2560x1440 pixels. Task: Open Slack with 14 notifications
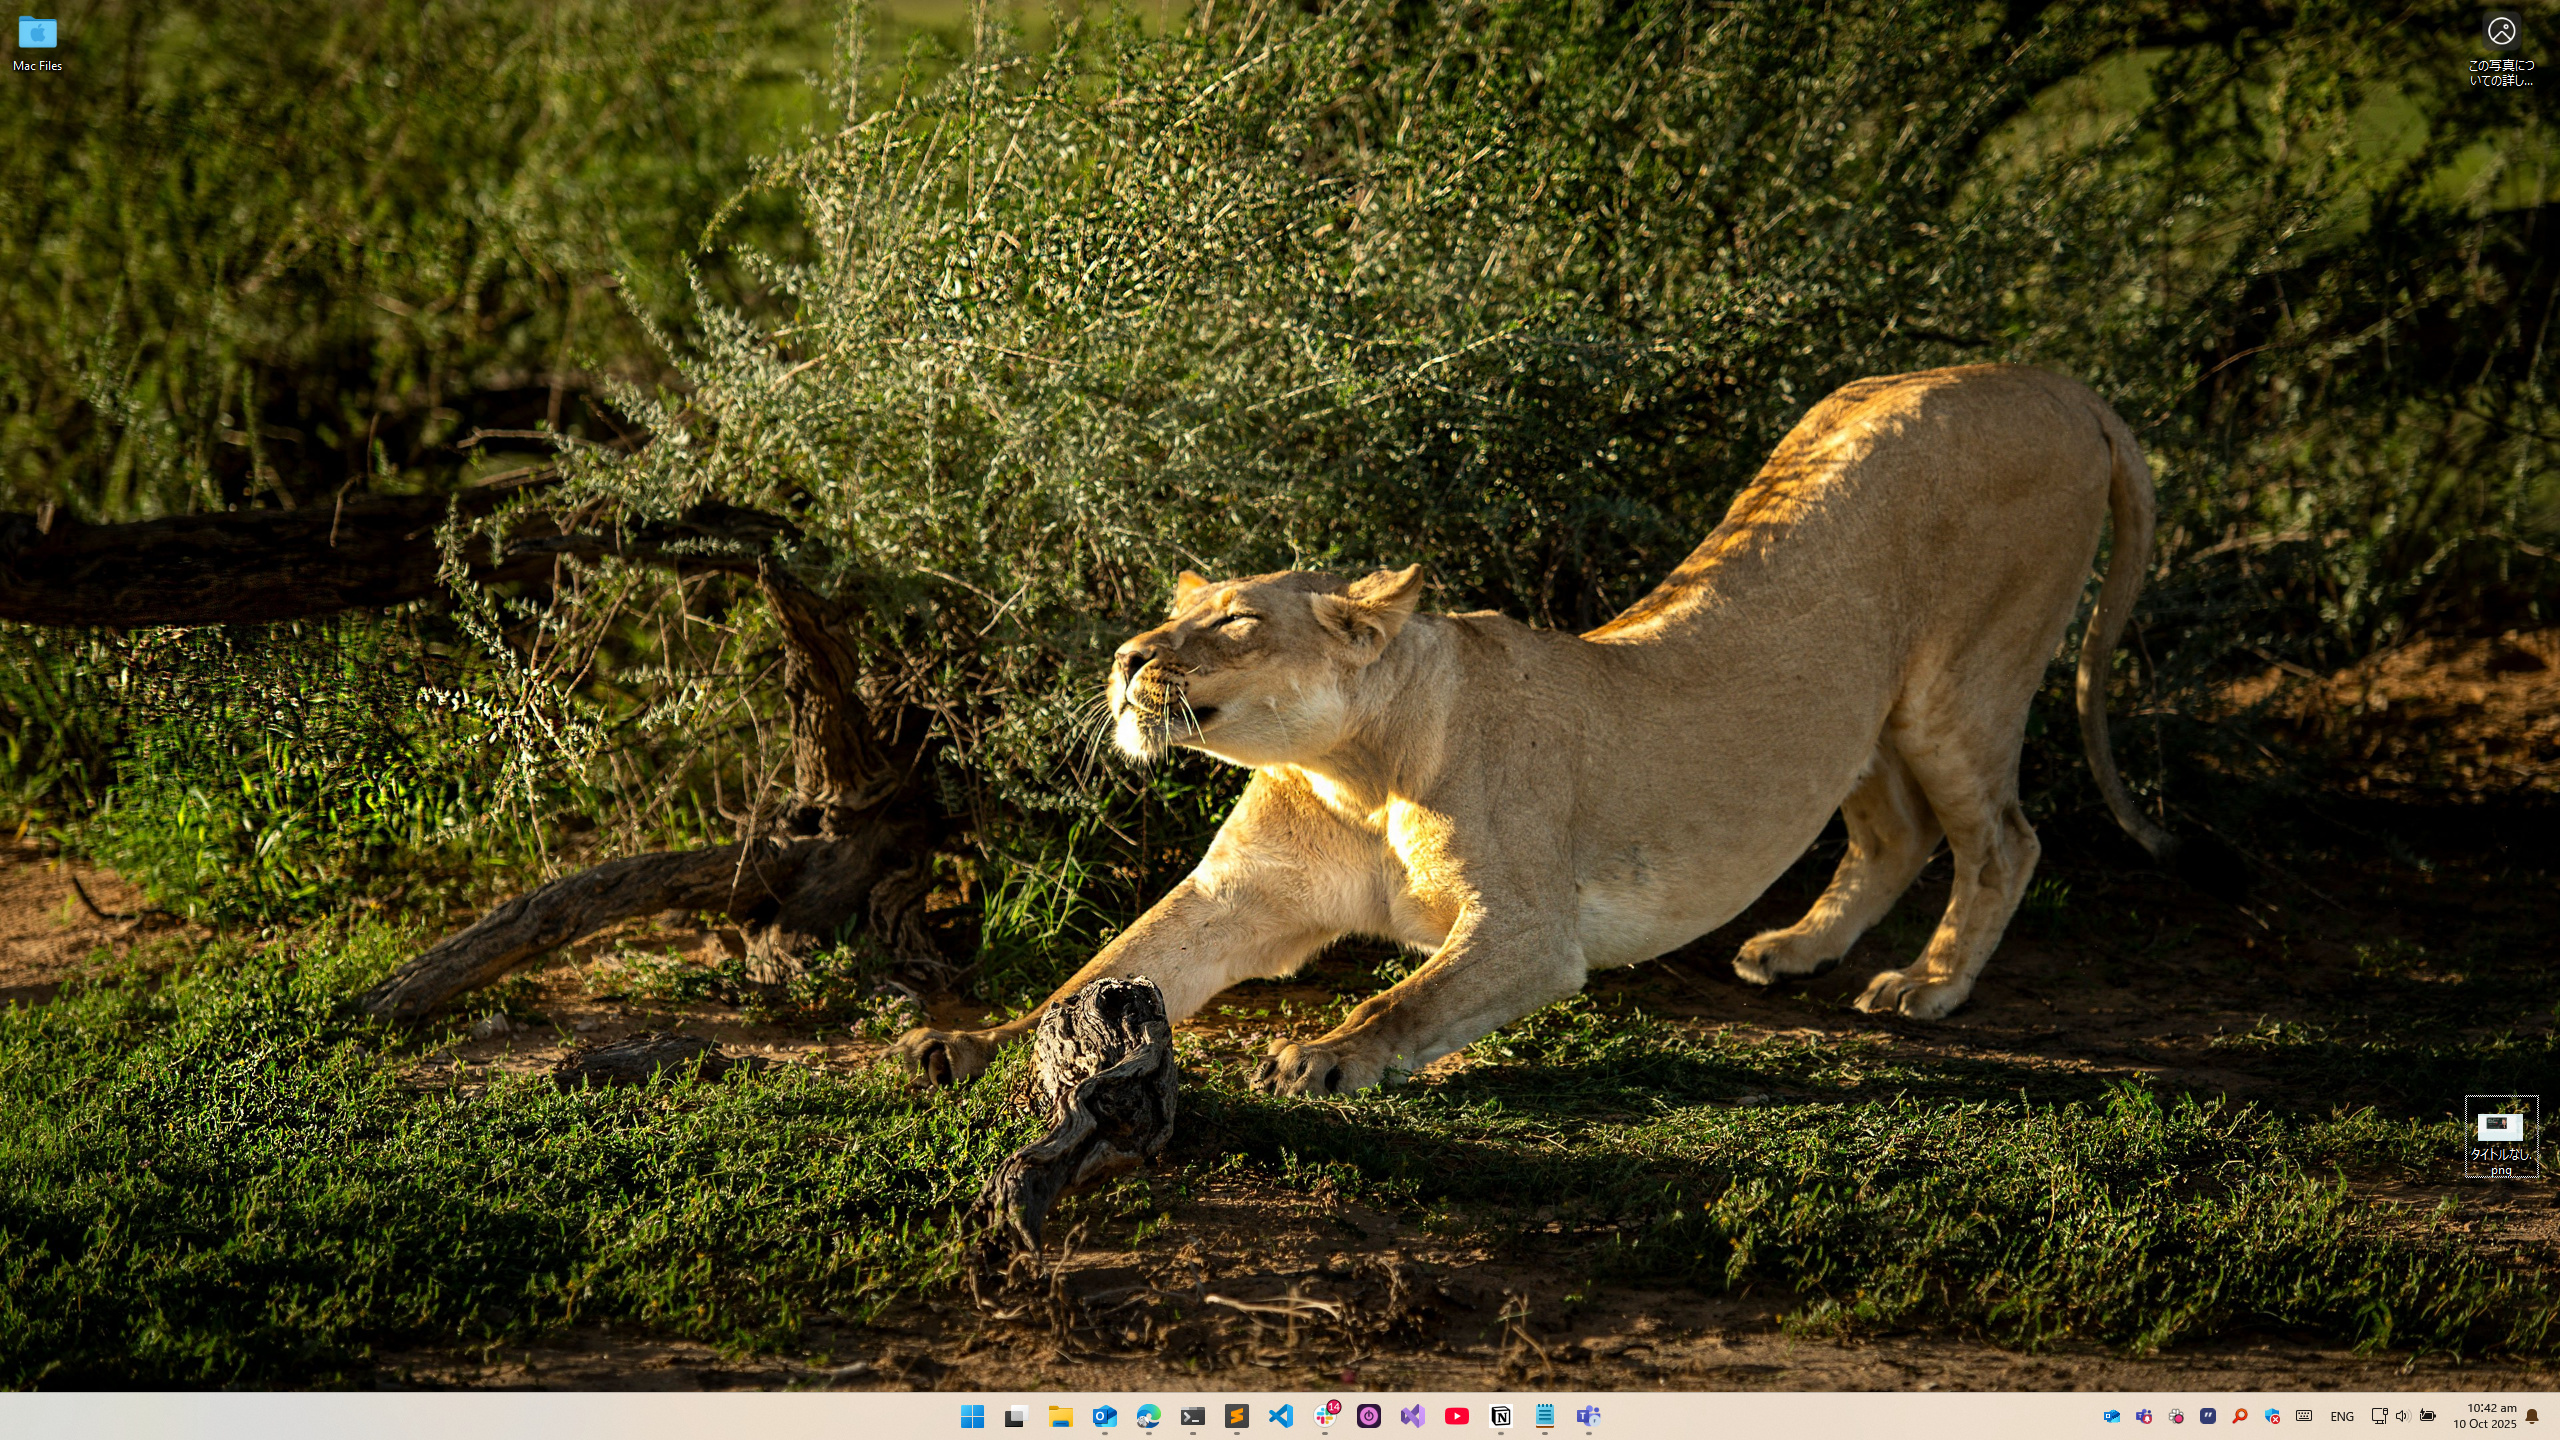[x=1325, y=1416]
